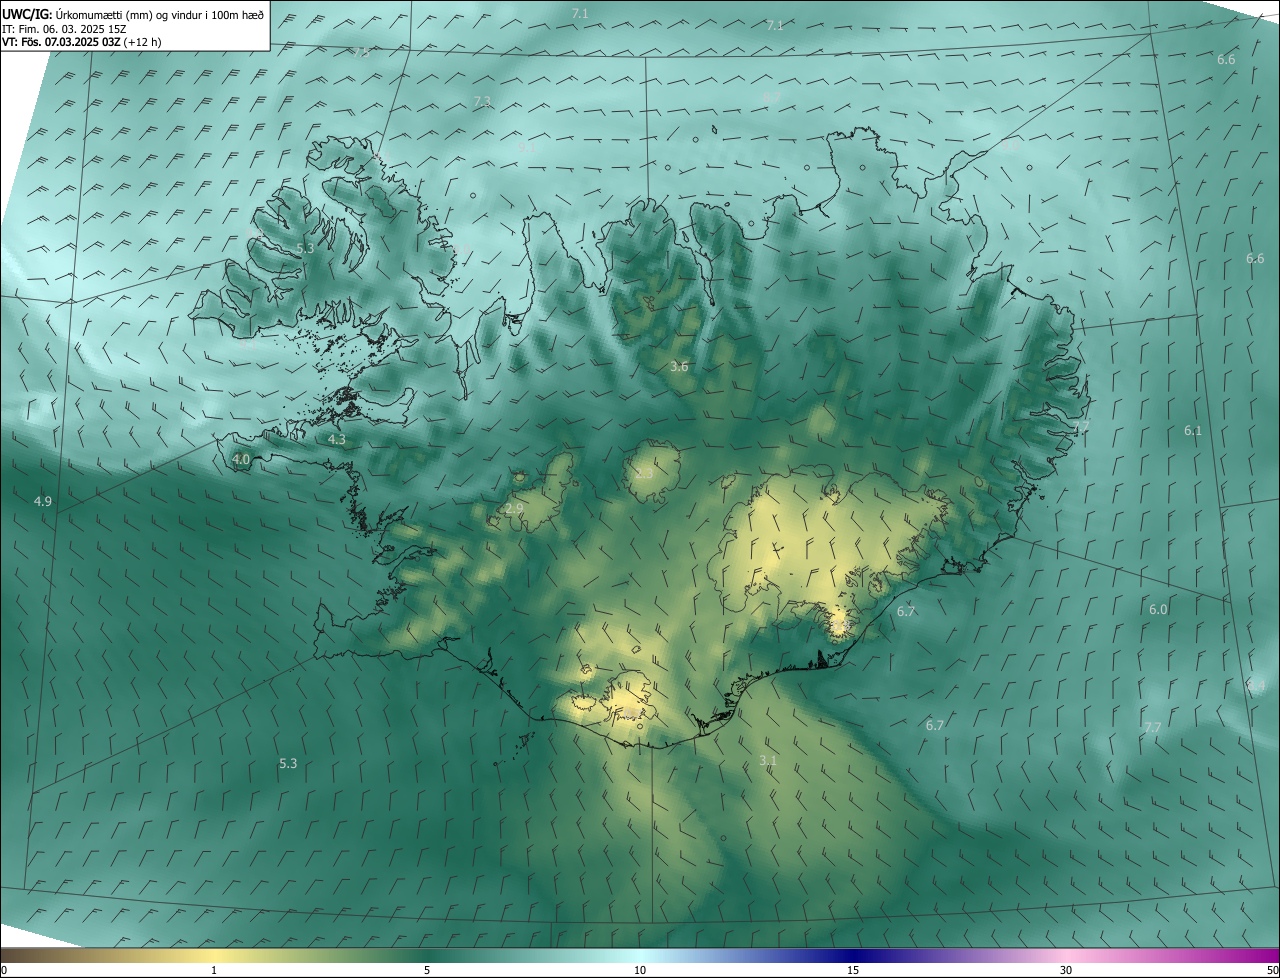This screenshot has height=978, width=1280.
Task: Click the '6.0' value label on the map
Action: click(x=1158, y=609)
